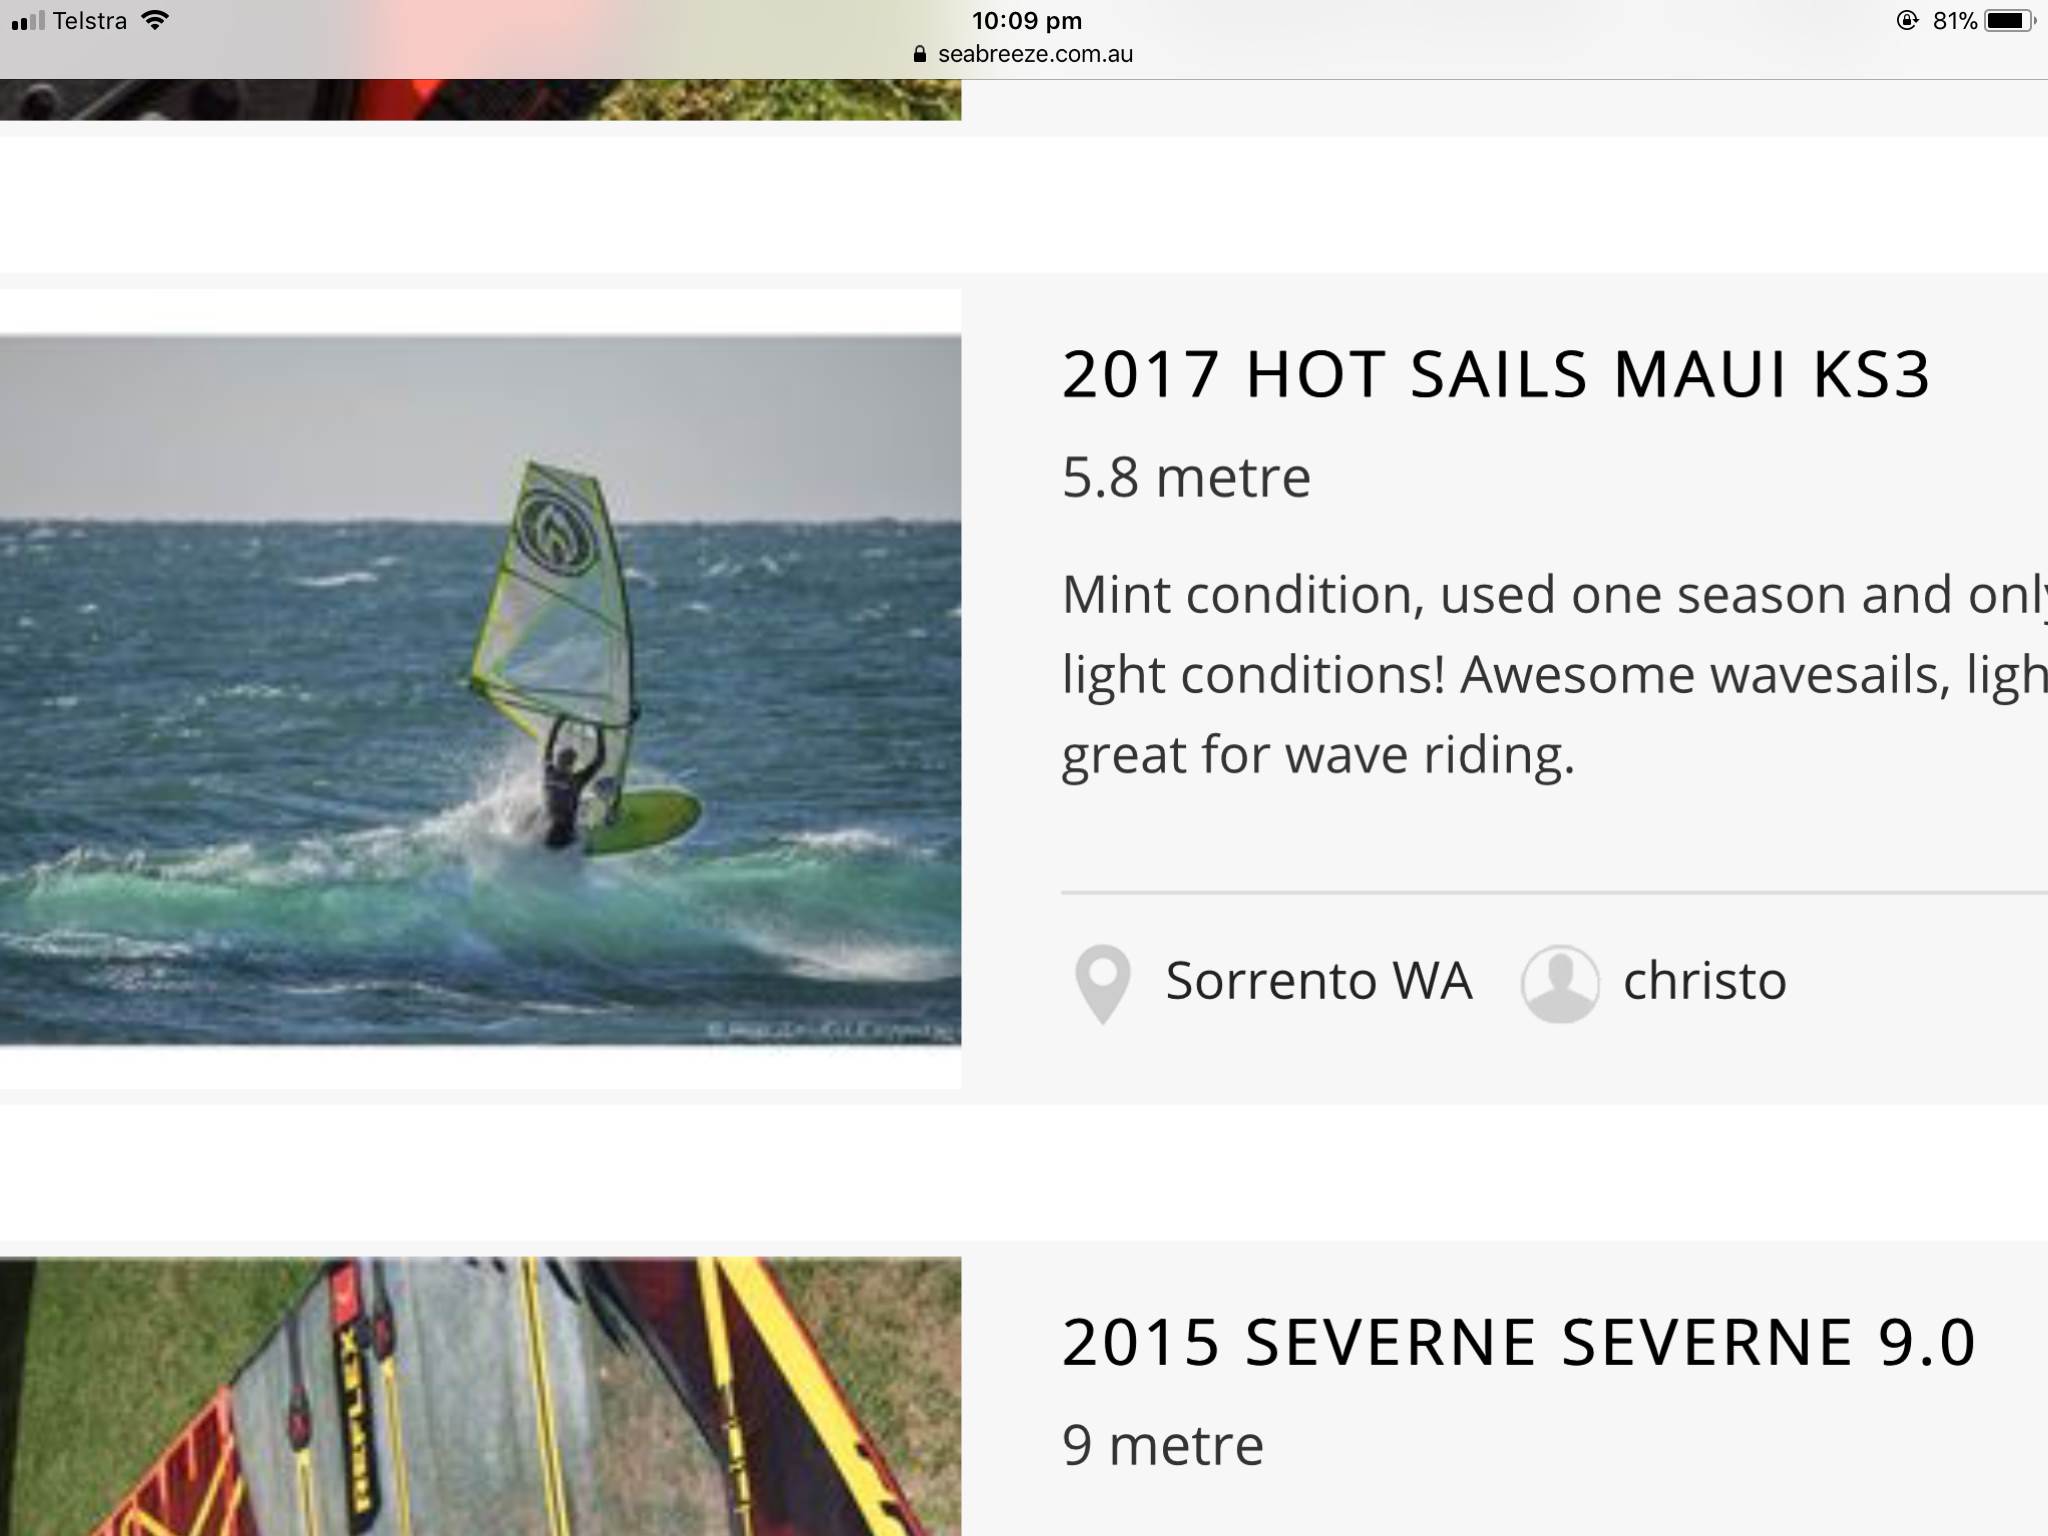Screen dimensions: 2048x1536
Task: Tap the partial listing photo at top
Action: 480,100
